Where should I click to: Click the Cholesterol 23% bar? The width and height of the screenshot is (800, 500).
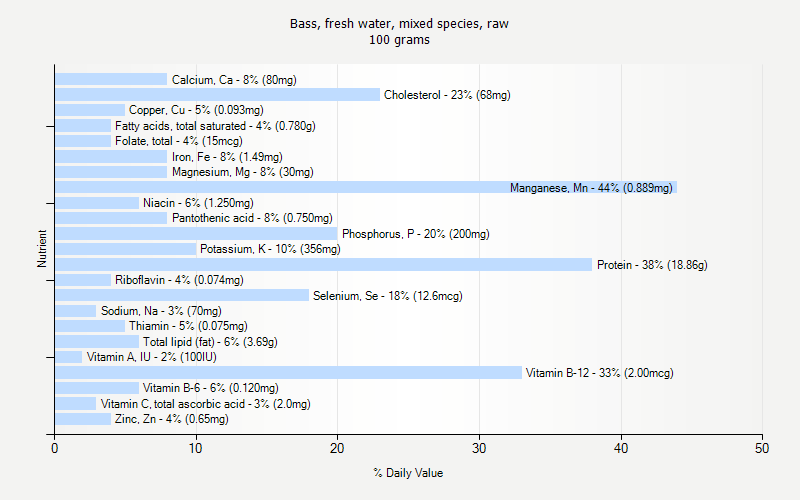pyautogui.click(x=217, y=95)
